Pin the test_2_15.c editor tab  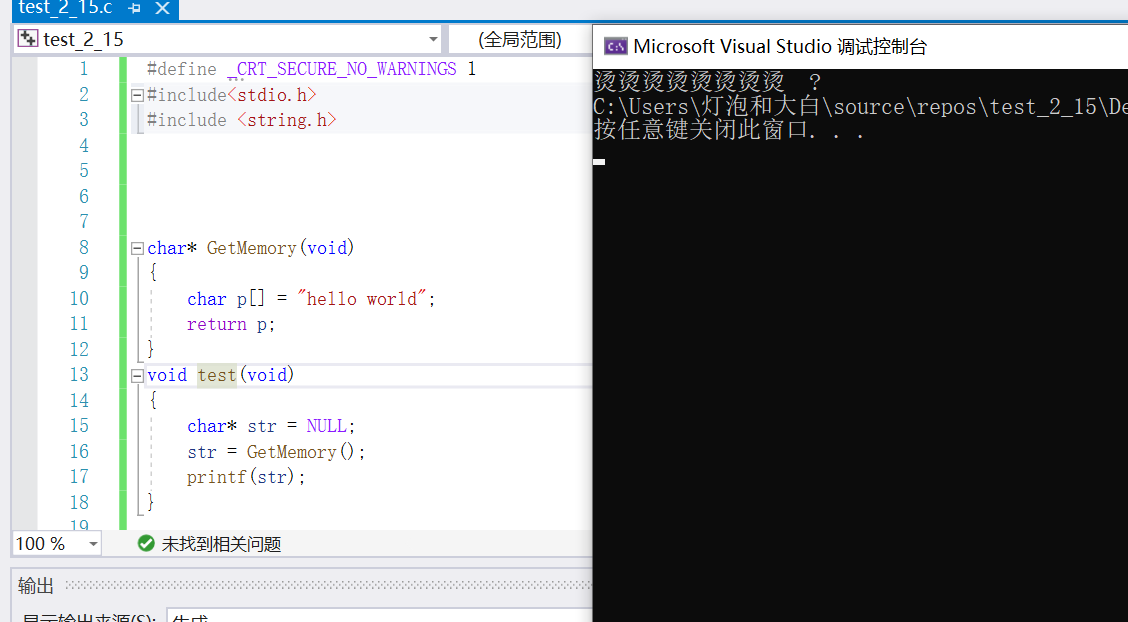click(135, 8)
